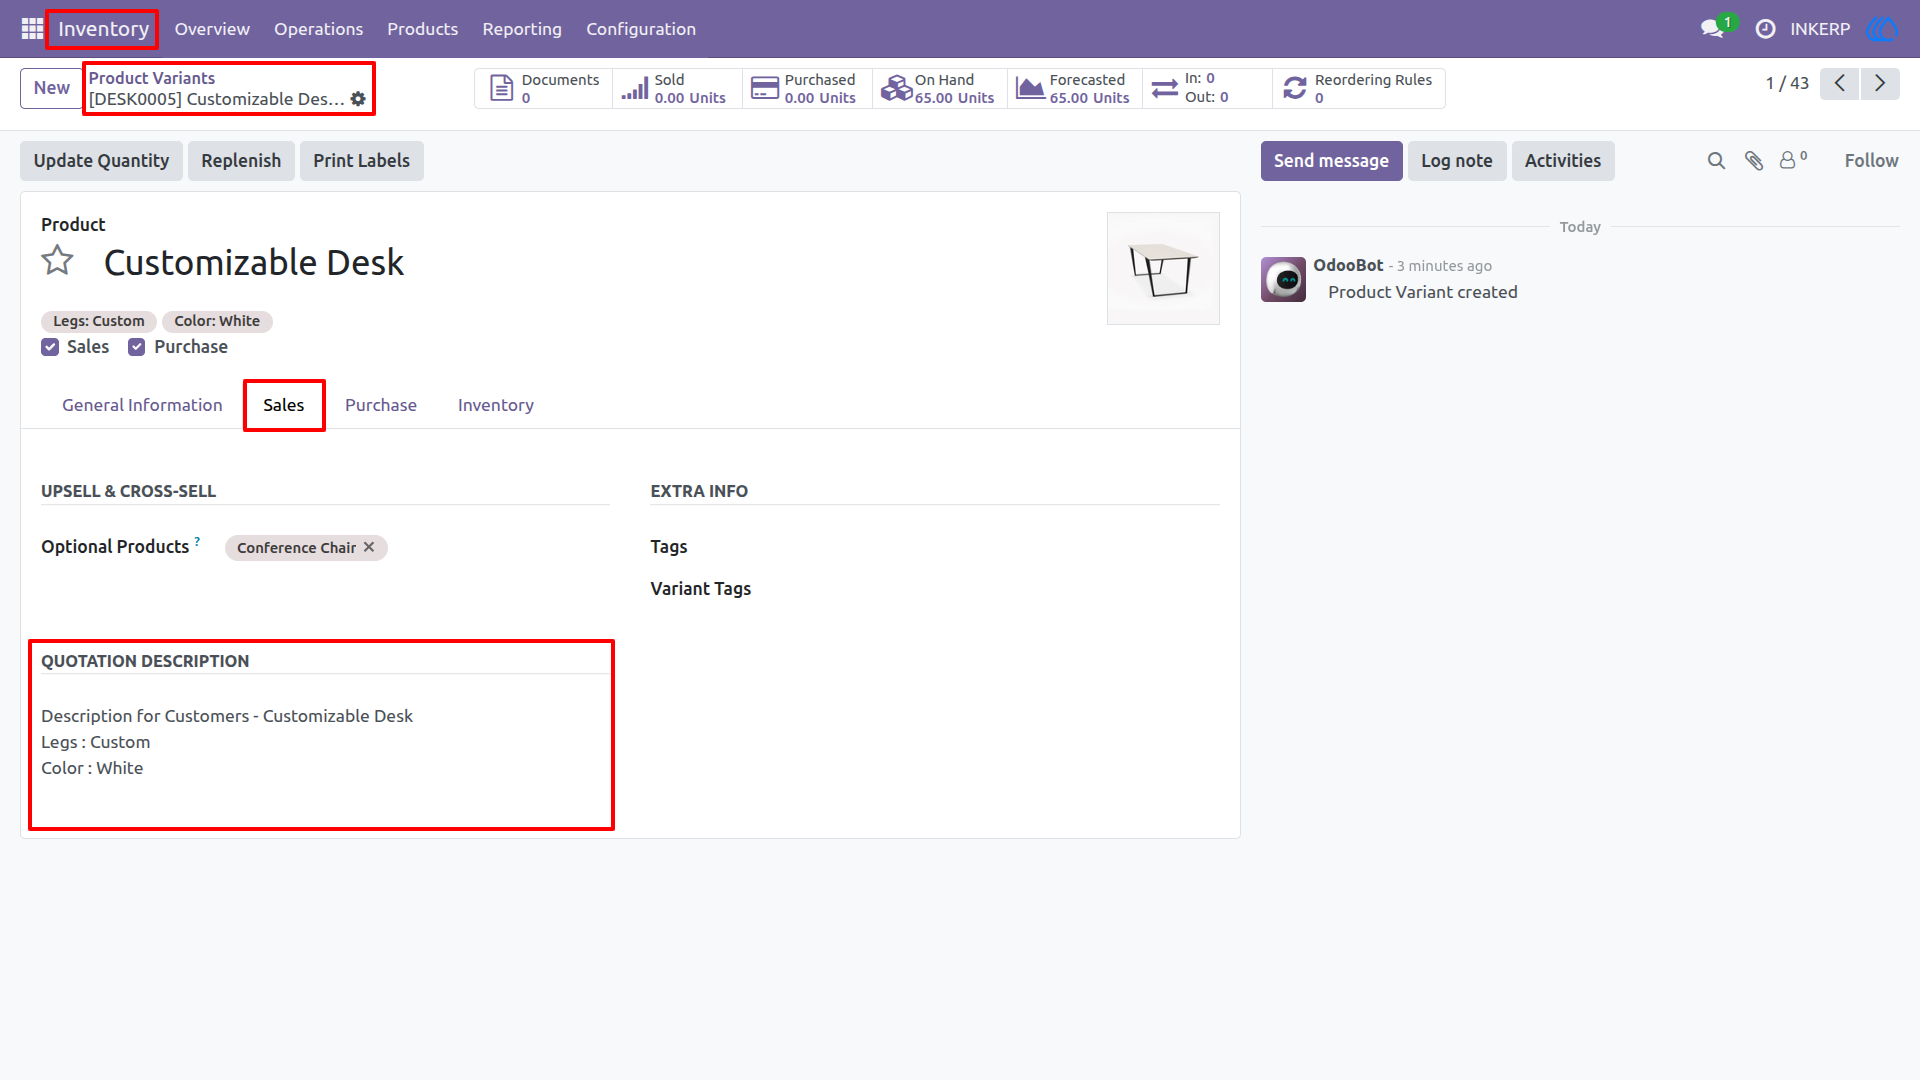Open In/Out transfers stat button

1207,88
